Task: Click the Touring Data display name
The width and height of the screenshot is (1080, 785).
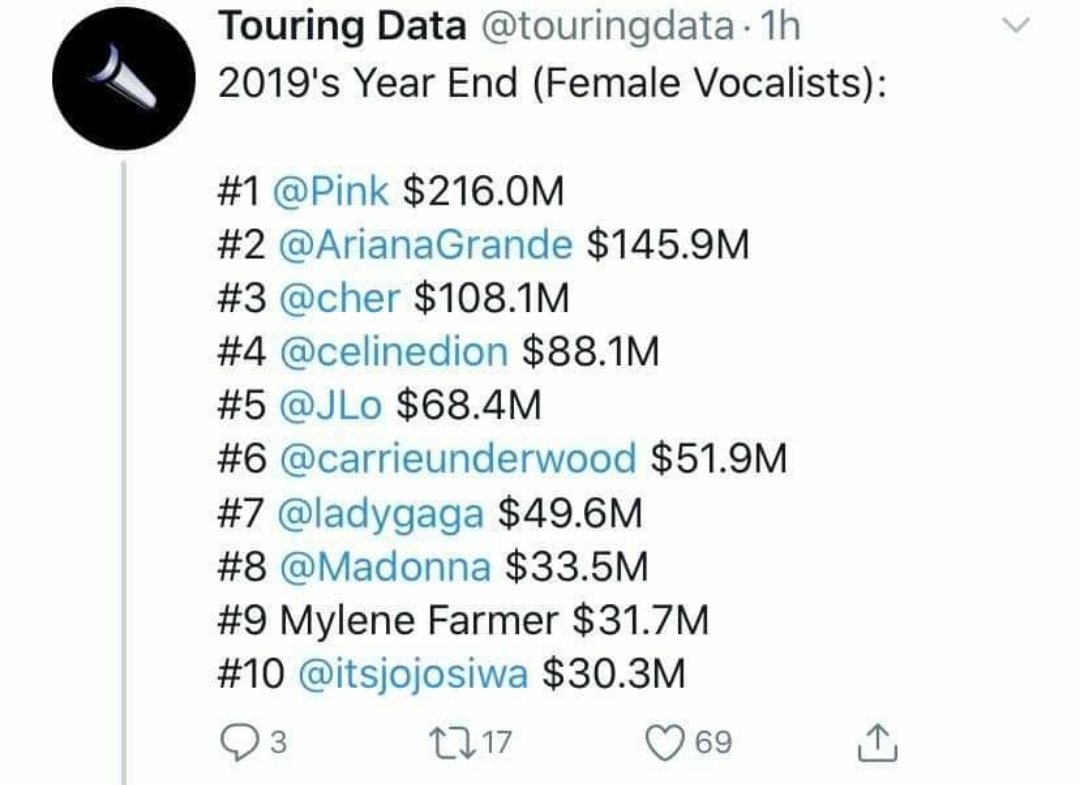Action: tap(341, 28)
